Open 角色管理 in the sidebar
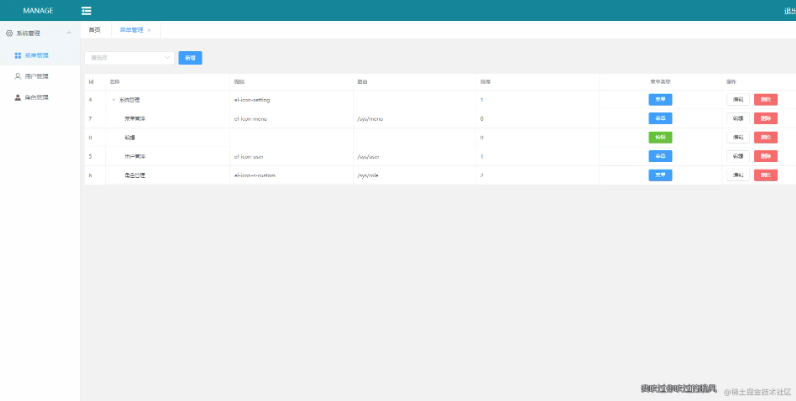 (x=40, y=97)
